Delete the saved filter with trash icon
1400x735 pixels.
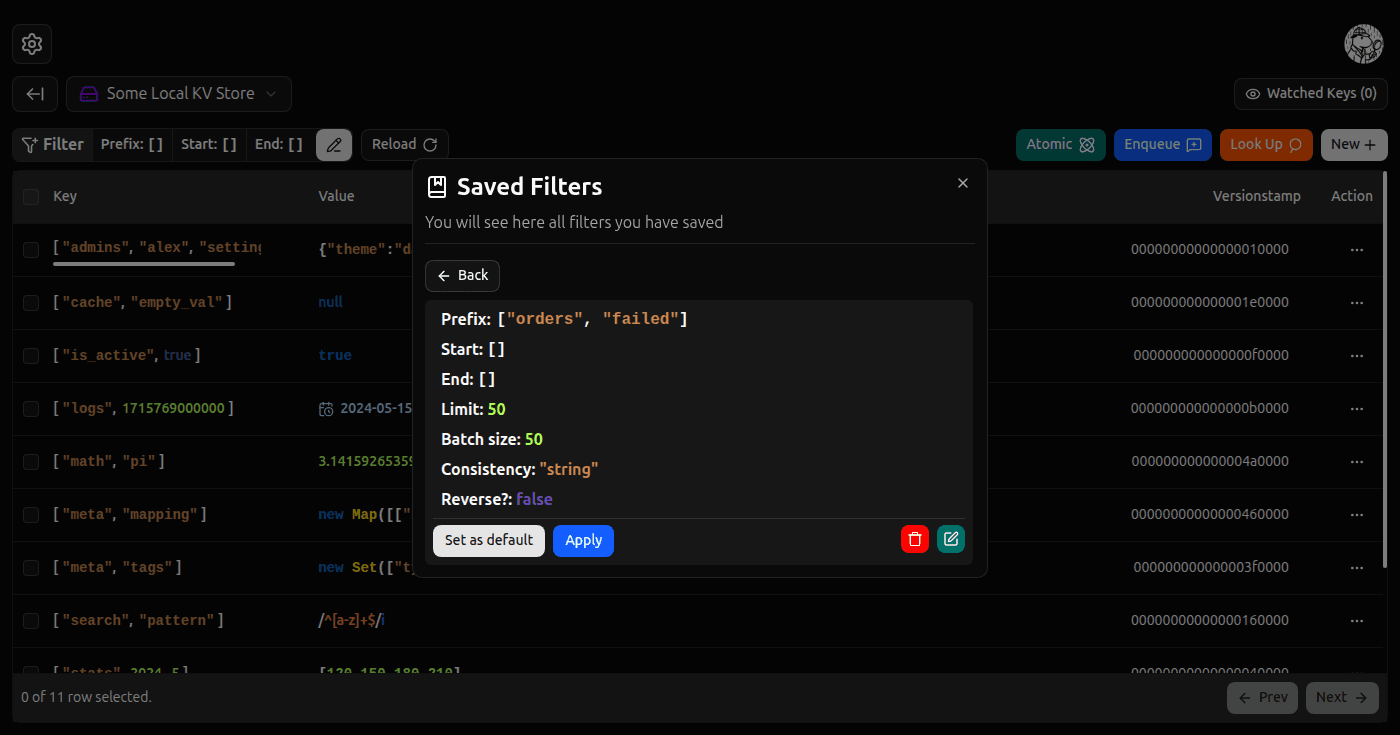point(915,540)
